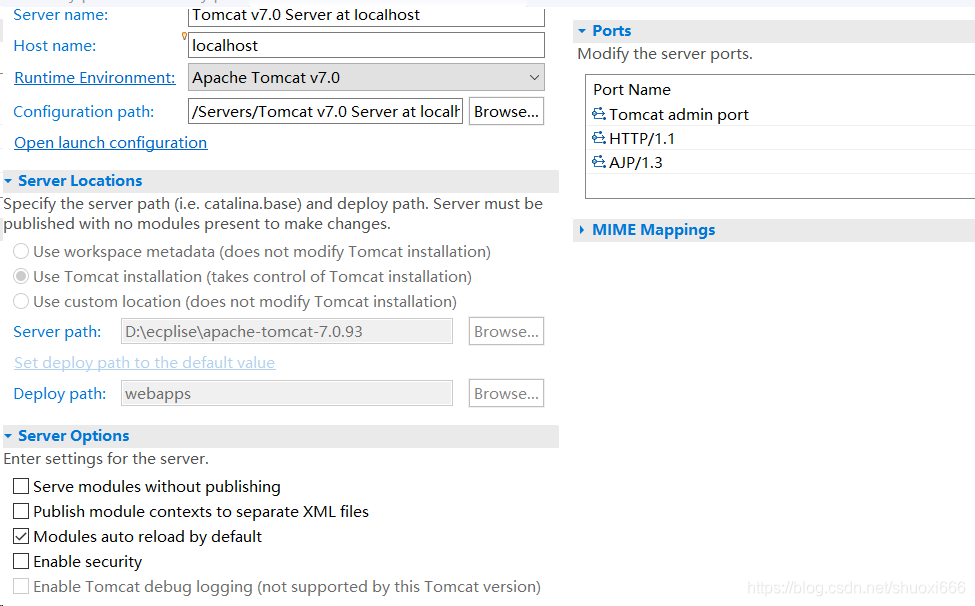Toggle Enable Tomcat debug logging checkbox
This screenshot has width=975, height=606.
[x=21, y=586]
